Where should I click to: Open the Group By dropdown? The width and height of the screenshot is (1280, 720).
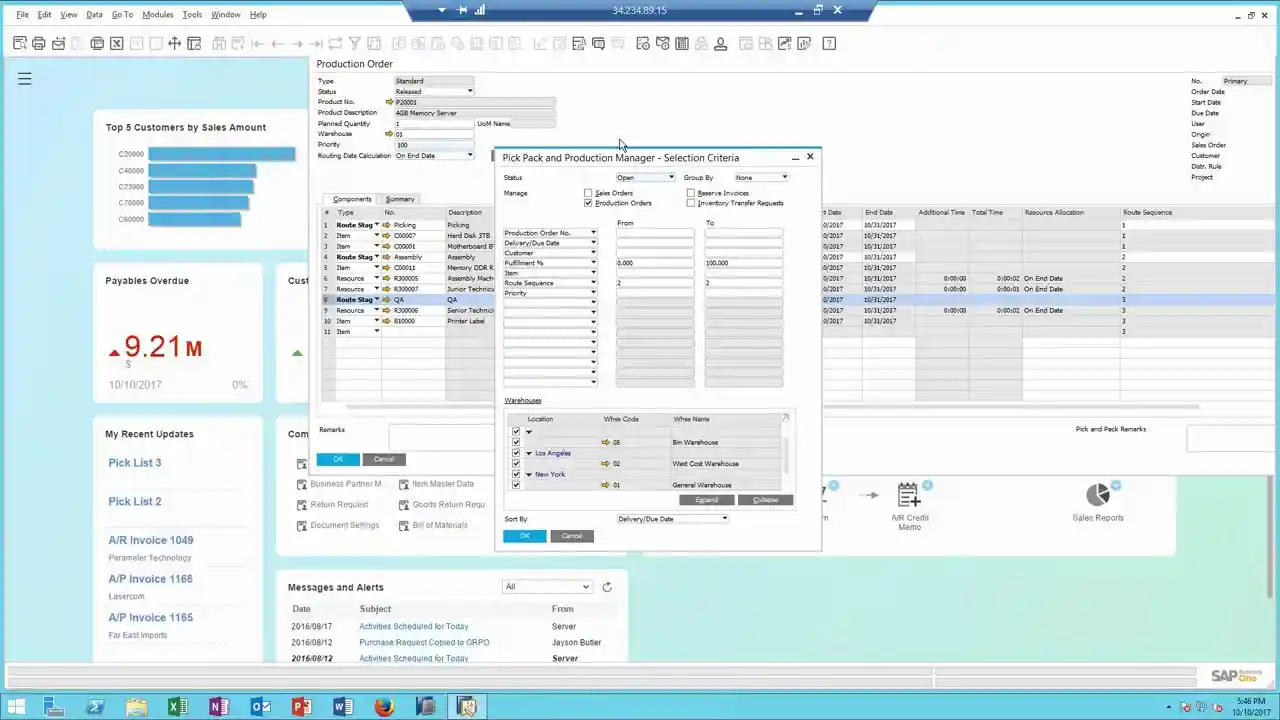pos(761,177)
